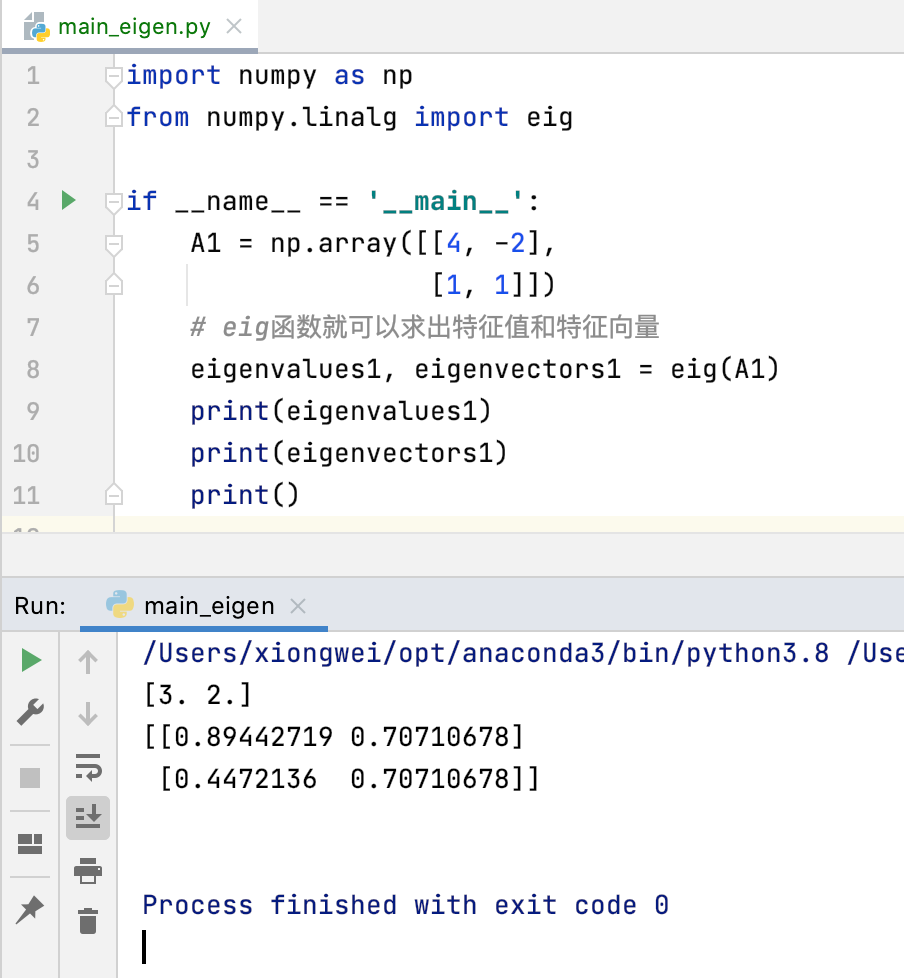Toggle soft-wrap in the console output

pyautogui.click(x=88, y=767)
